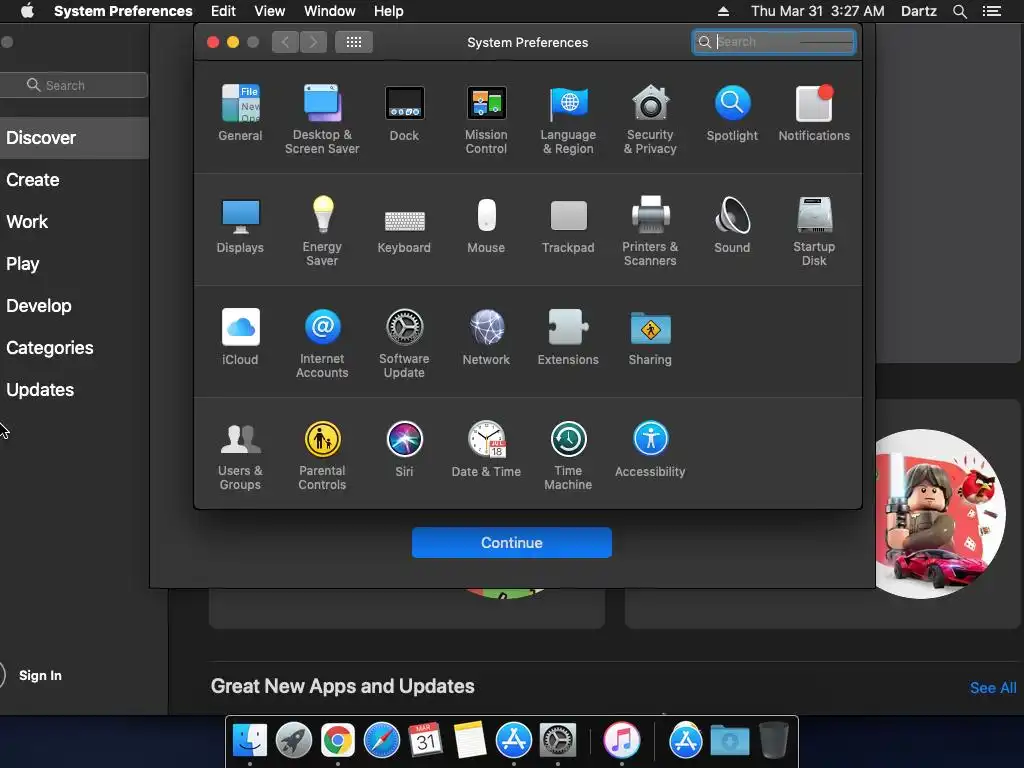The height and width of the screenshot is (768, 1024).
Task: Open Notifications preferences
Action: (x=814, y=112)
